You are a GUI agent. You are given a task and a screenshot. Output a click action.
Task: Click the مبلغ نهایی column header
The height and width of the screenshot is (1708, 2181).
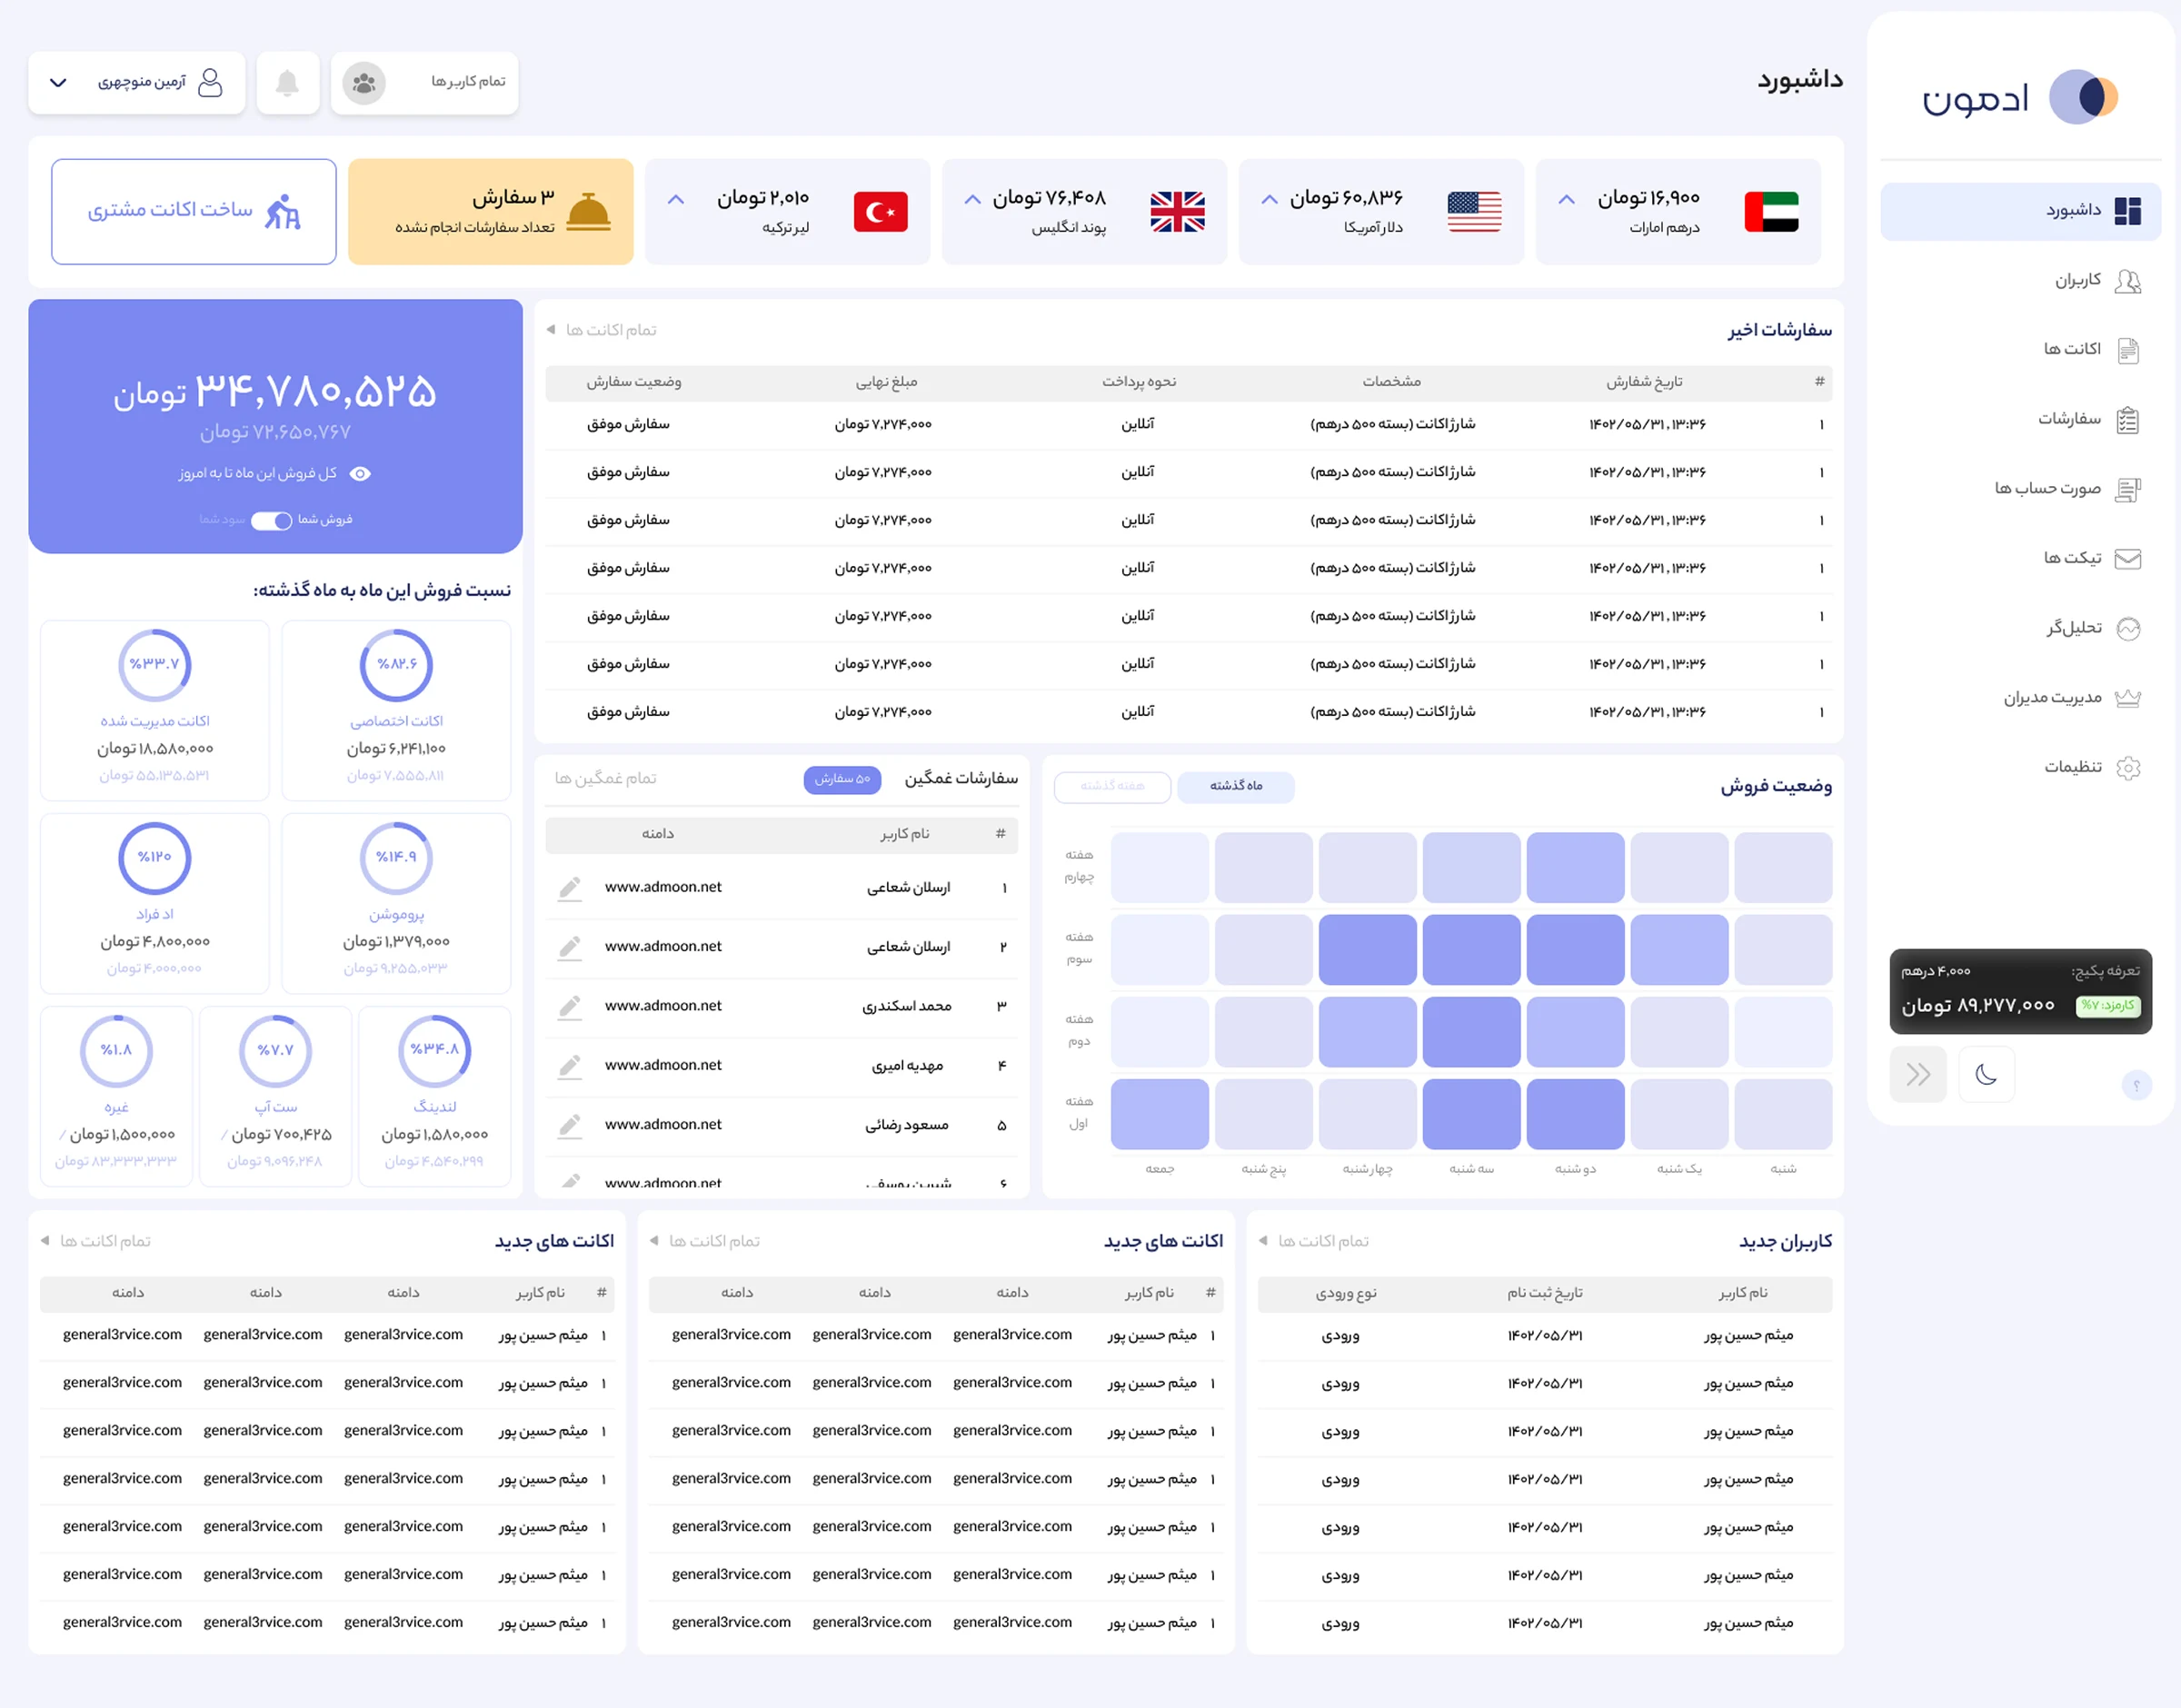[886, 382]
